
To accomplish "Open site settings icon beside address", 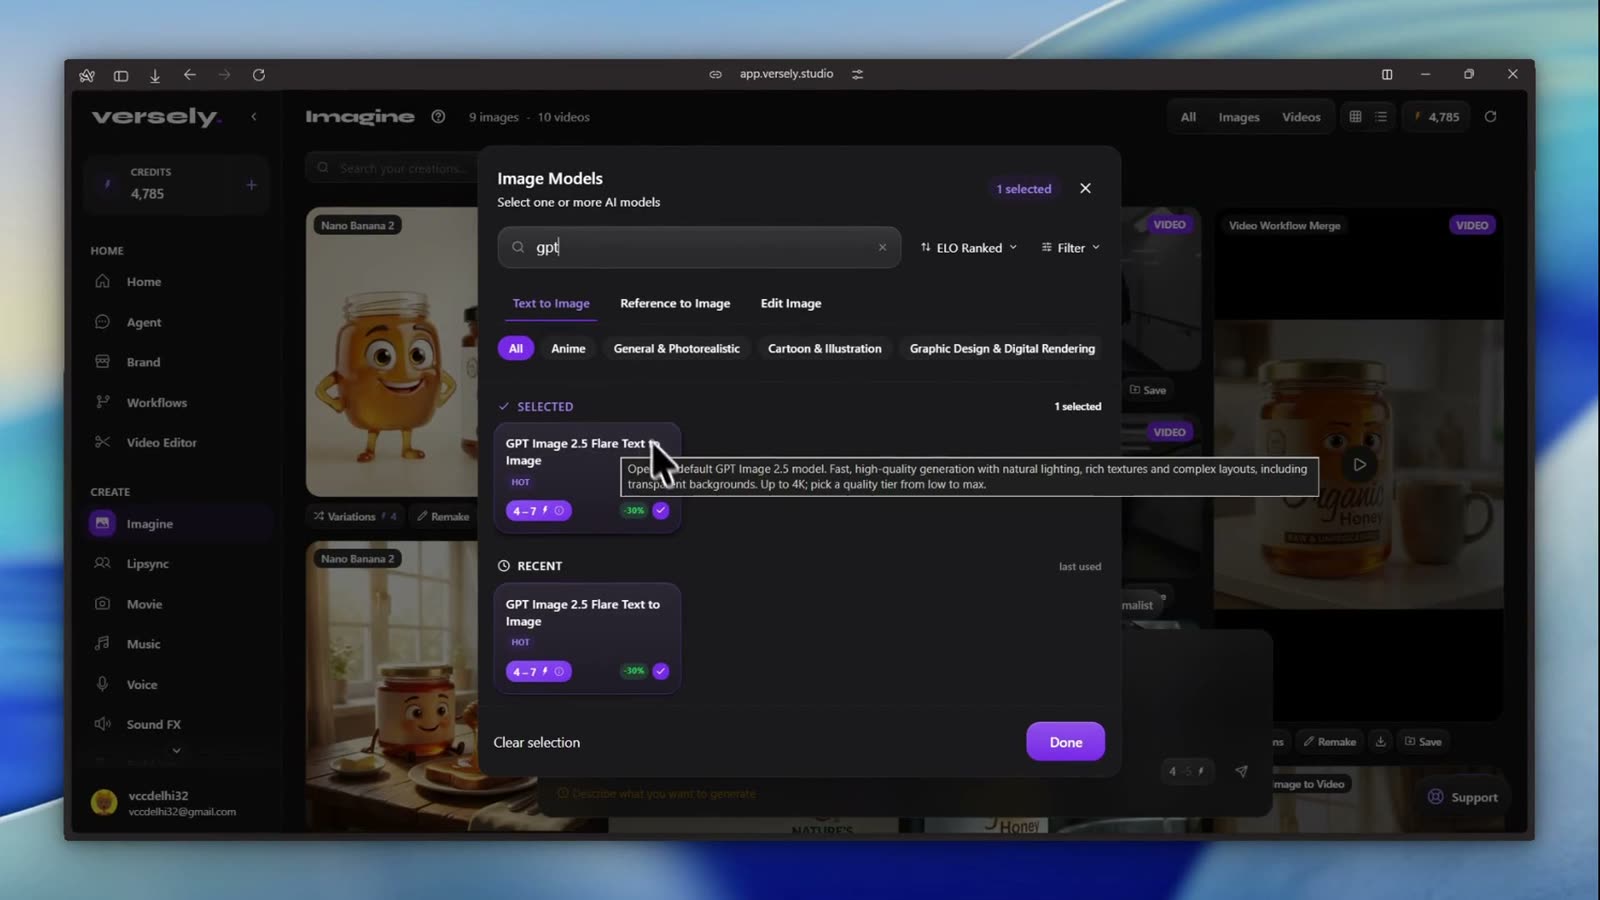I will pos(857,74).
